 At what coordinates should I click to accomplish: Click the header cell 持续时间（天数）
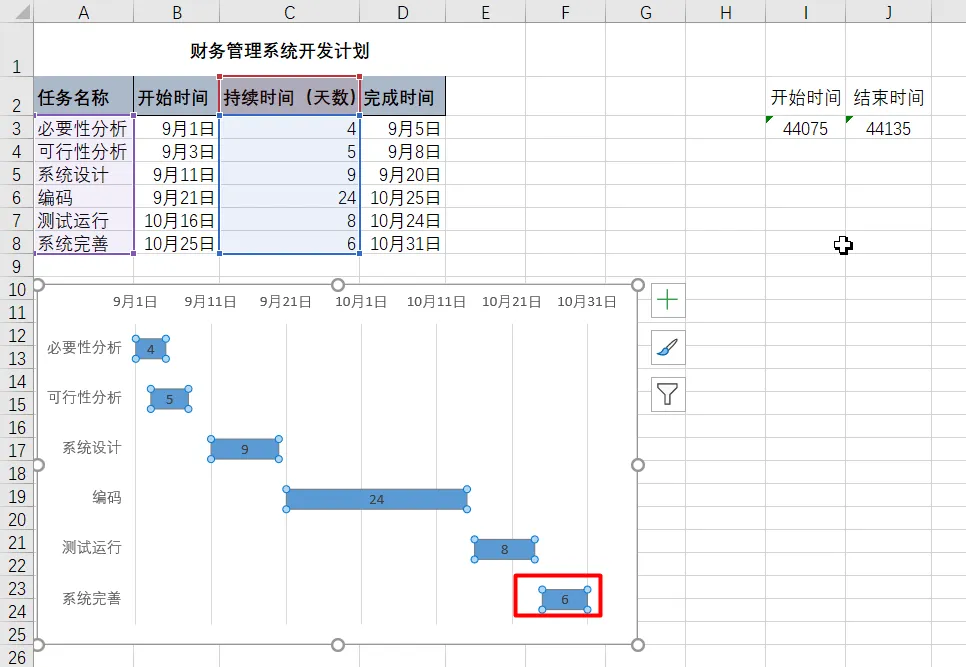(x=290, y=97)
